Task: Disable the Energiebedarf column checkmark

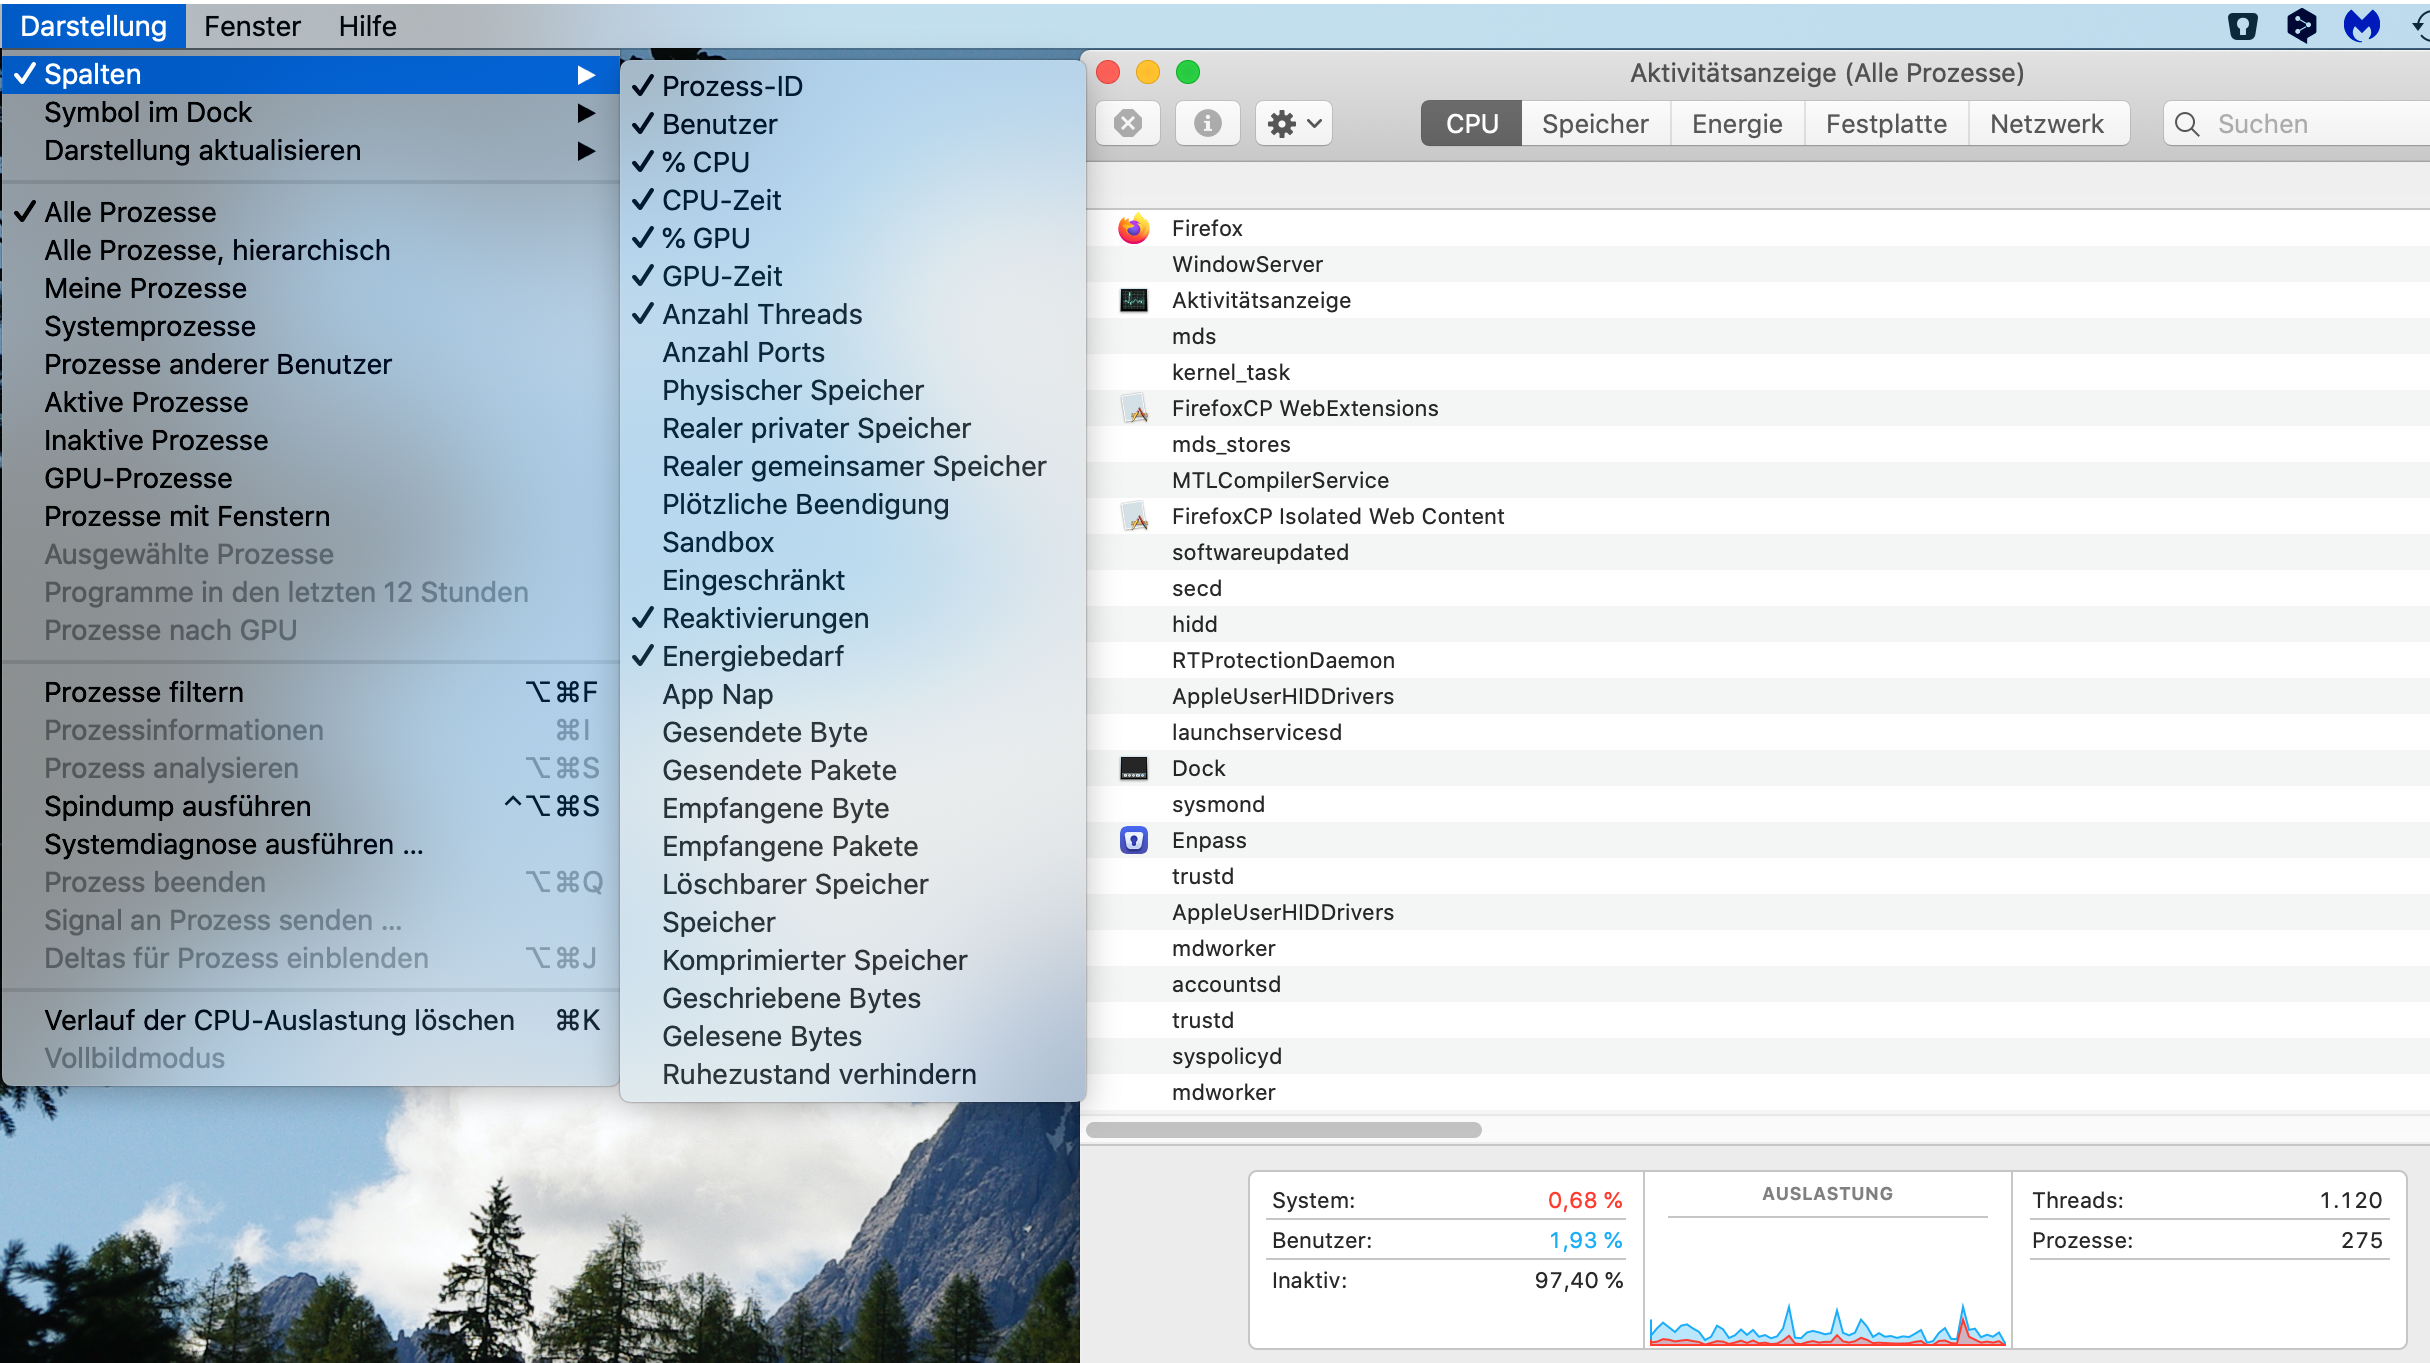Action: [752, 656]
